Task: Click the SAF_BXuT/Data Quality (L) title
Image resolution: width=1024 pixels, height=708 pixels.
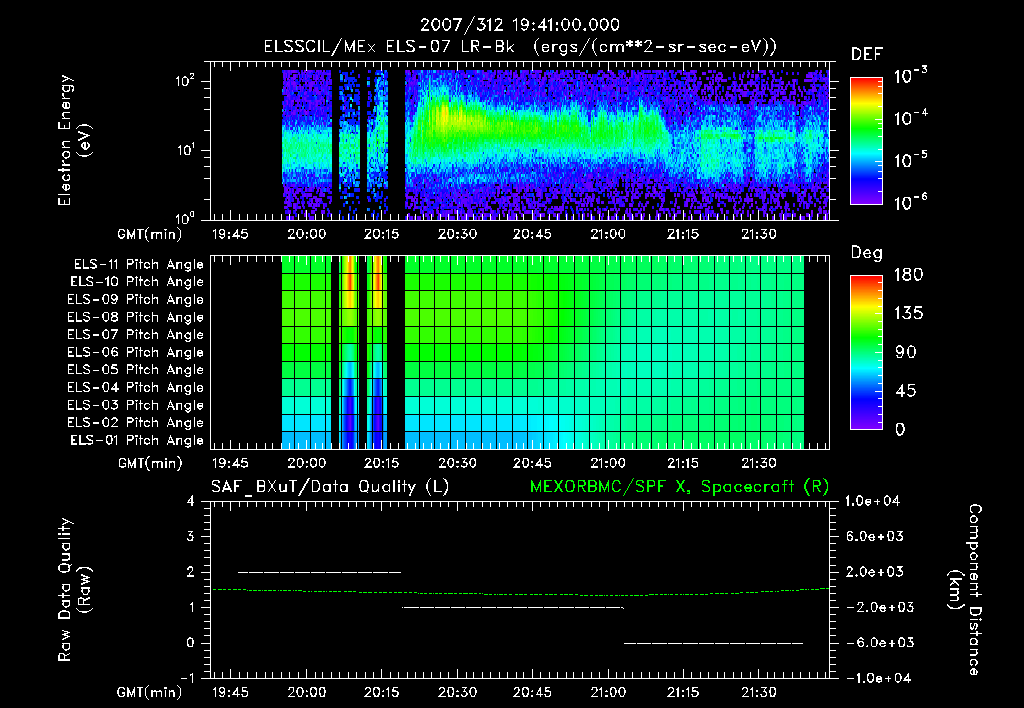Action: 330,487
